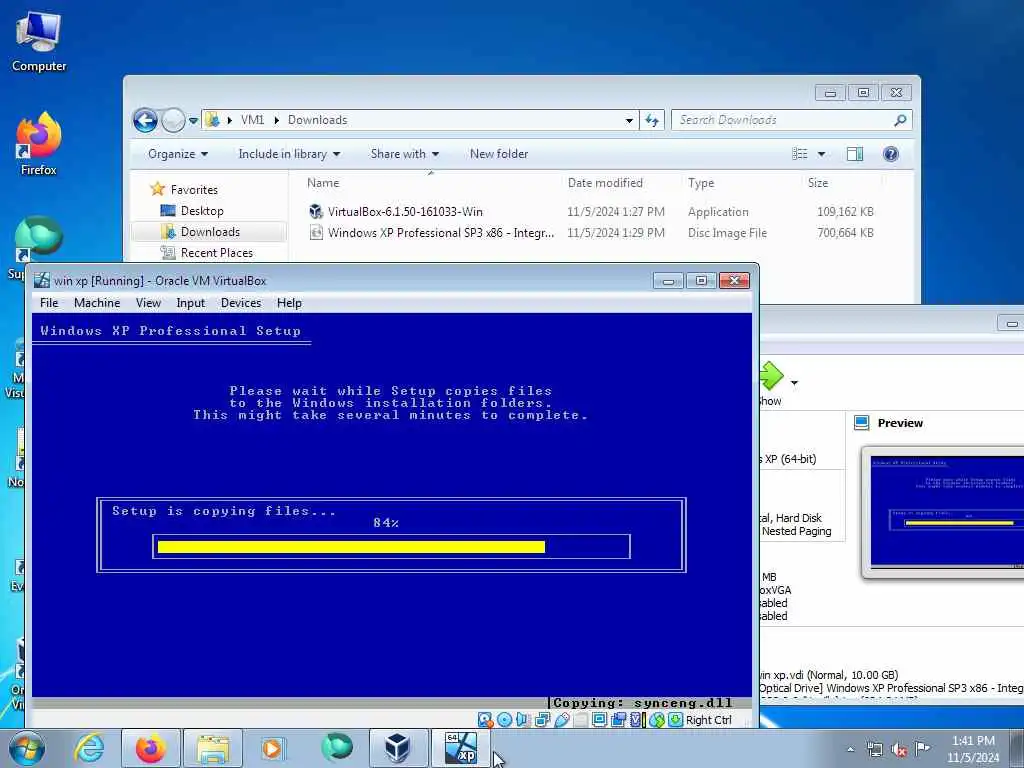Click the USB devices indicator in VM status bar
Image resolution: width=1024 pixels, height=768 pixels.
[x=562, y=720]
